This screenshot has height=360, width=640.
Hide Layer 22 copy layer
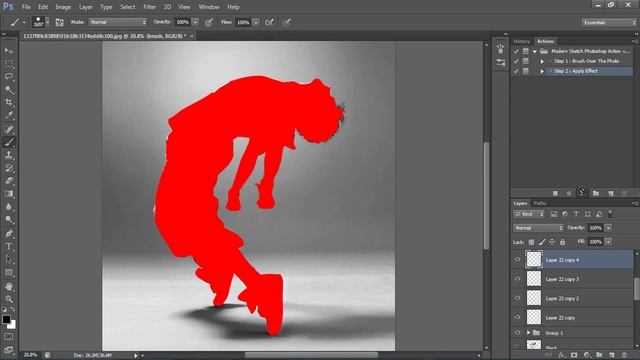518,317
